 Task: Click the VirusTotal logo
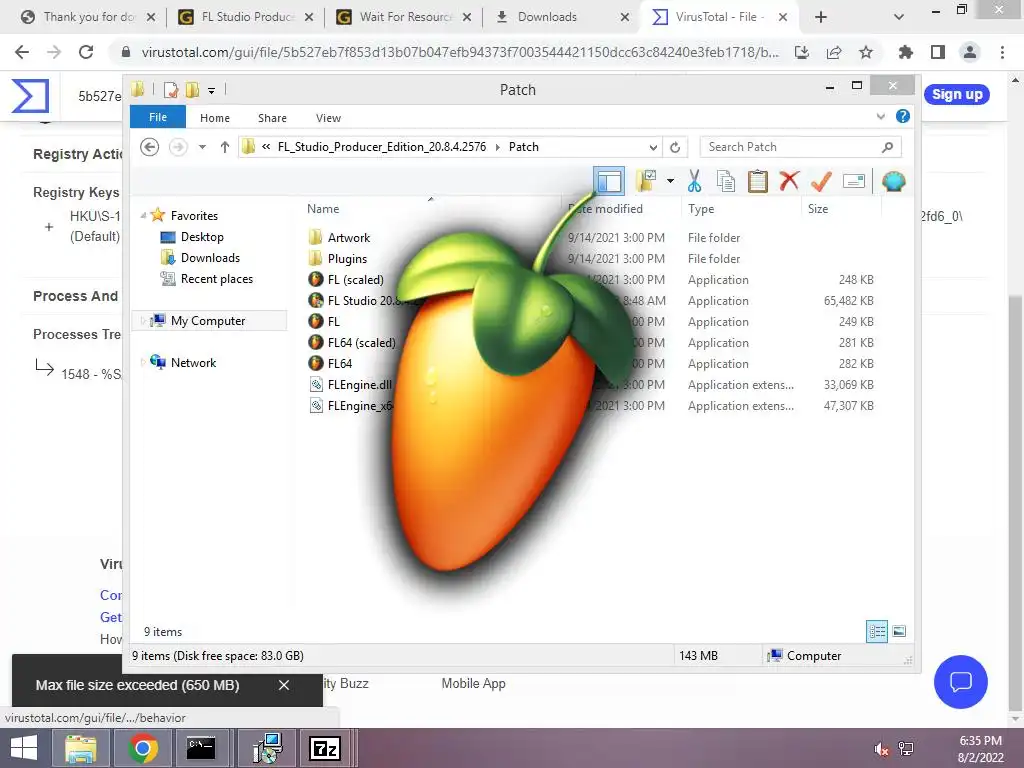(30, 96)
